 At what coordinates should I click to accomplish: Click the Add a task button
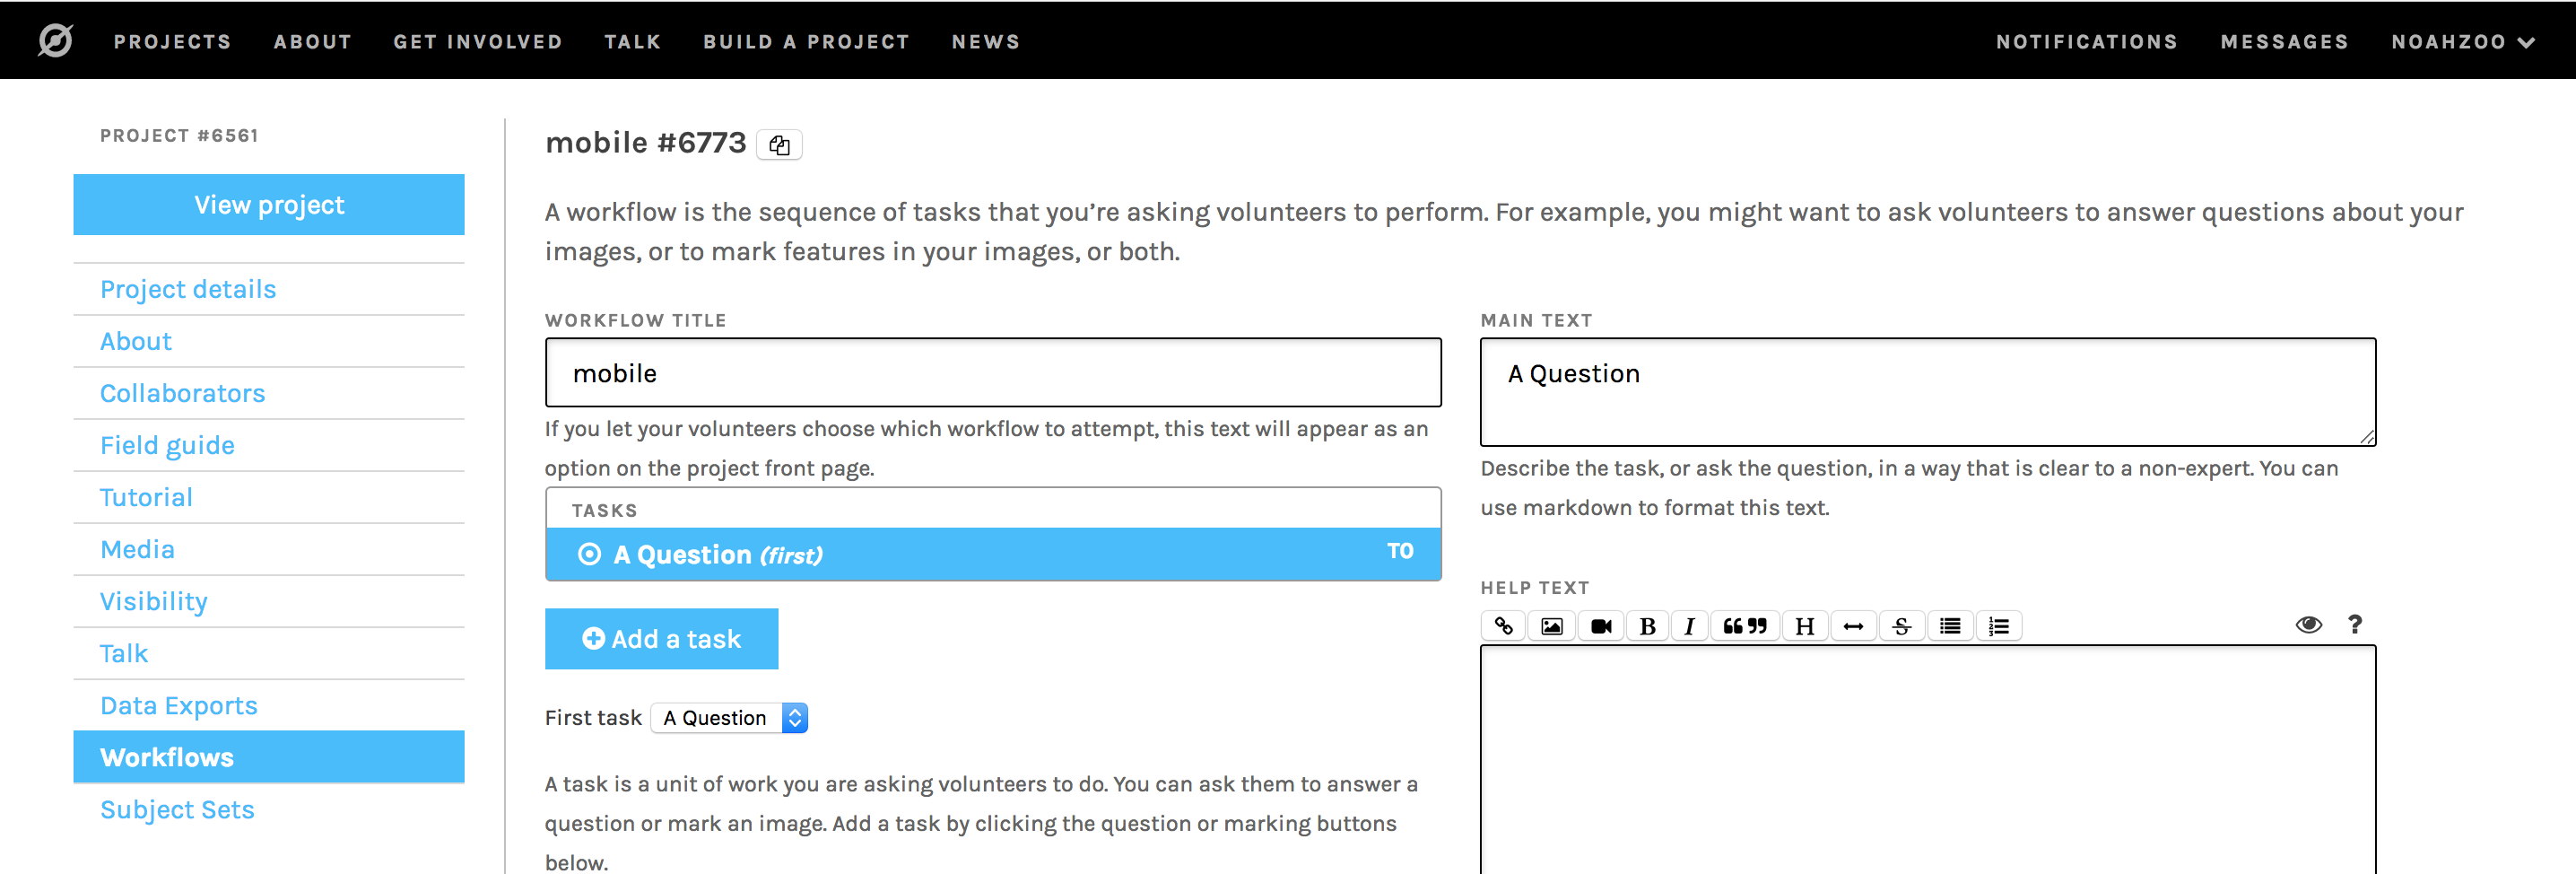pyautogui.click(x=661, y=639)
